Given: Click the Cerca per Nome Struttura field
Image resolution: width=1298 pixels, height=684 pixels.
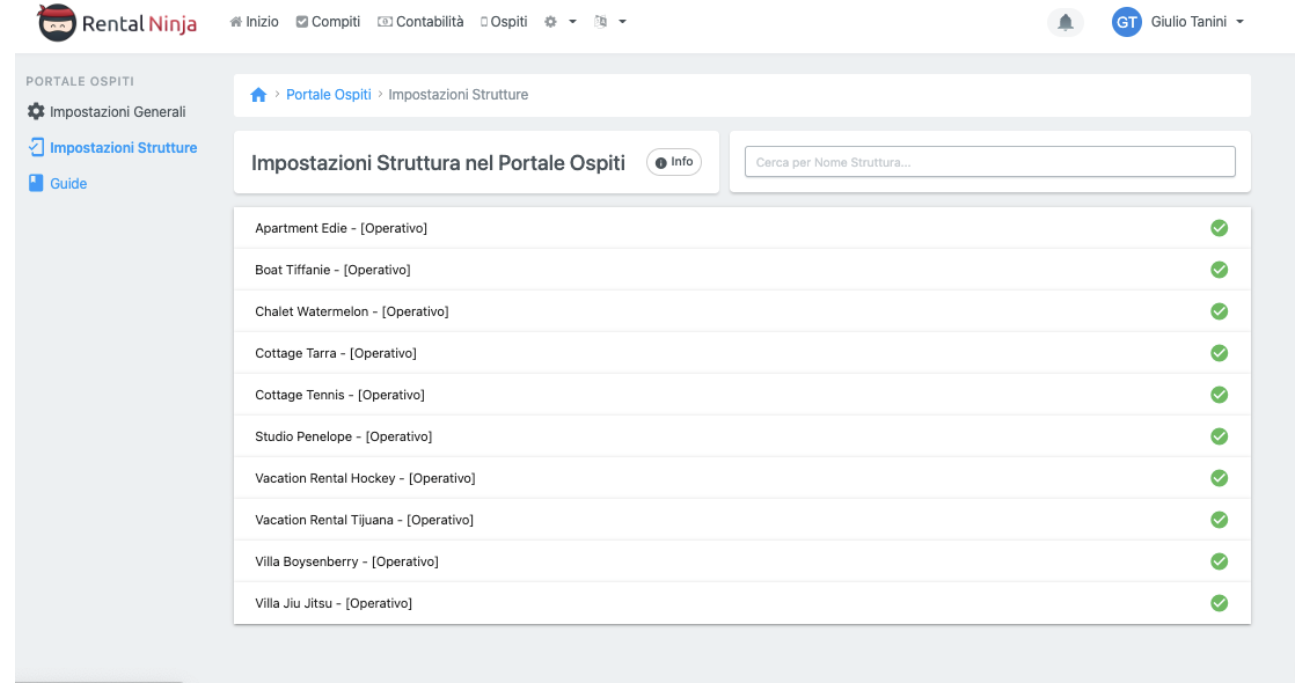Looking at the screenshot, I should pos(989,162).
